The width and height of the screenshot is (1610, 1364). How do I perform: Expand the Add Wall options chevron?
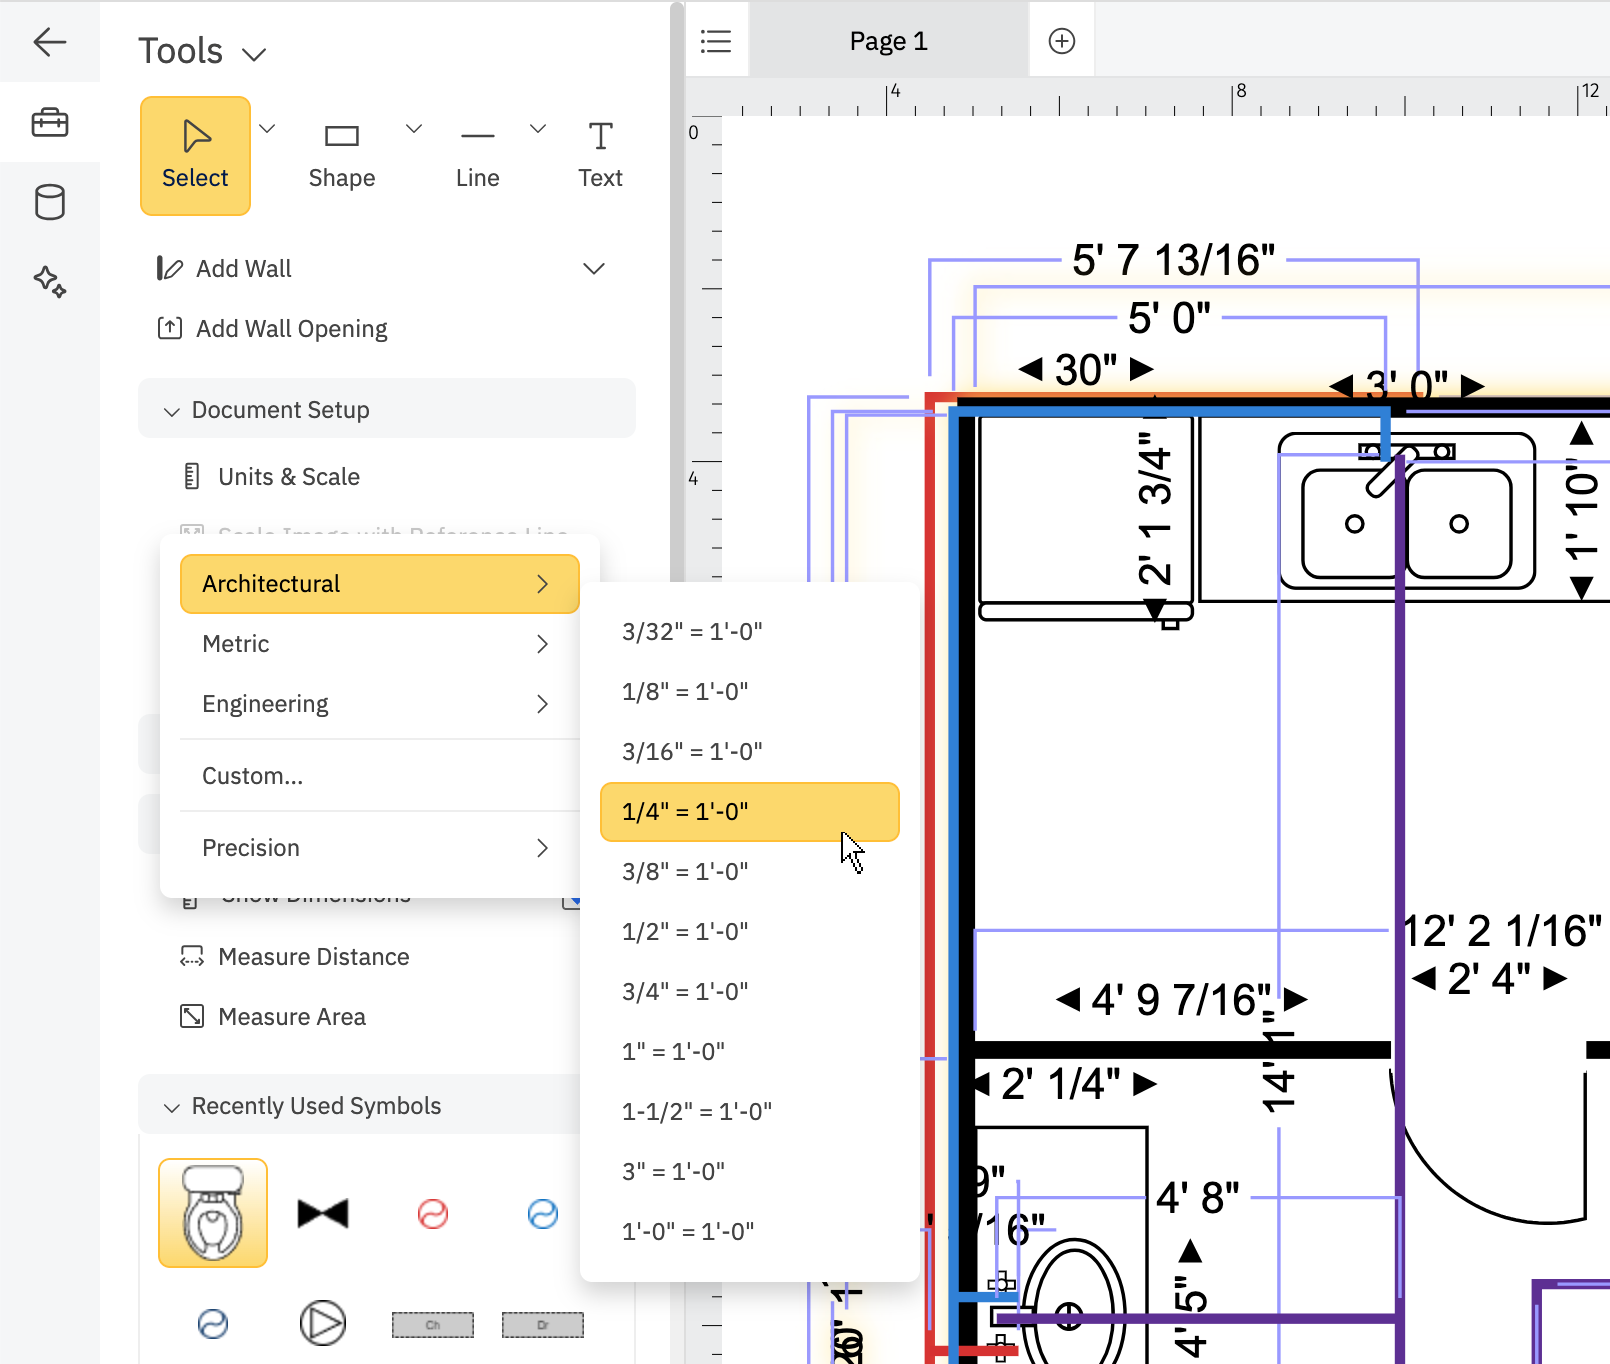(593, 268)
